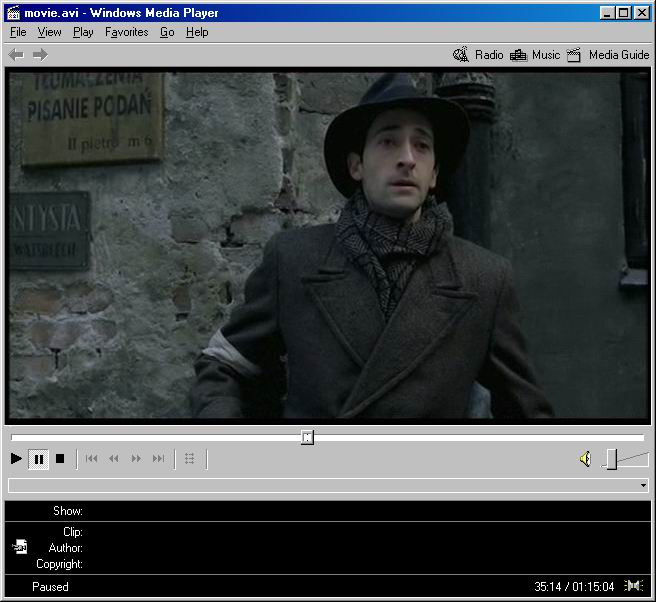Click the Pause button
This screenshot has height=602, width=656.
click(x=38, y=459)
